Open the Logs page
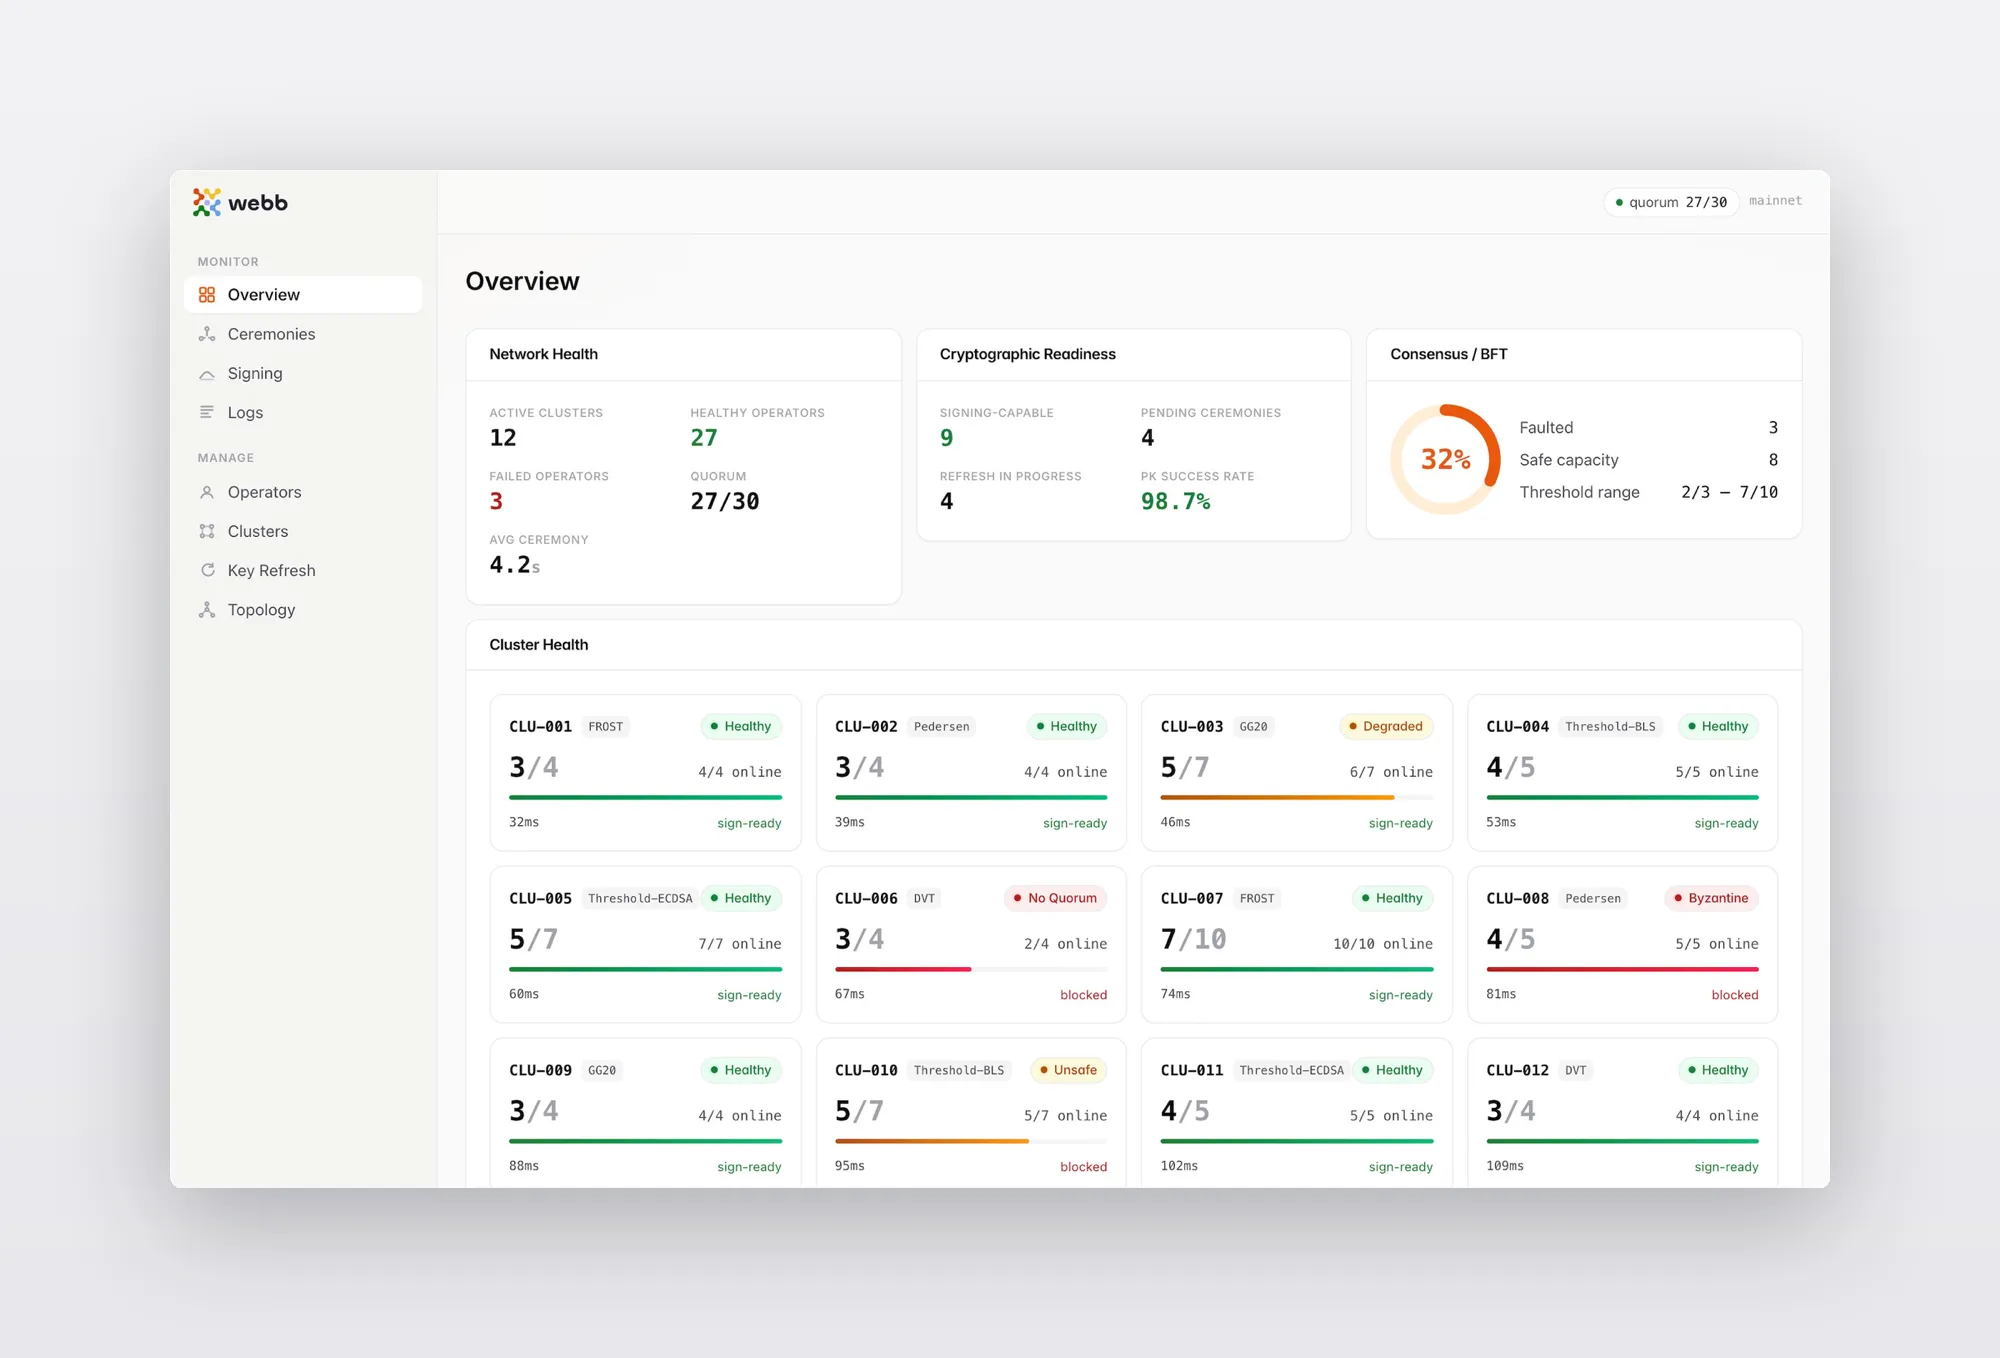 tap(303, 412)
